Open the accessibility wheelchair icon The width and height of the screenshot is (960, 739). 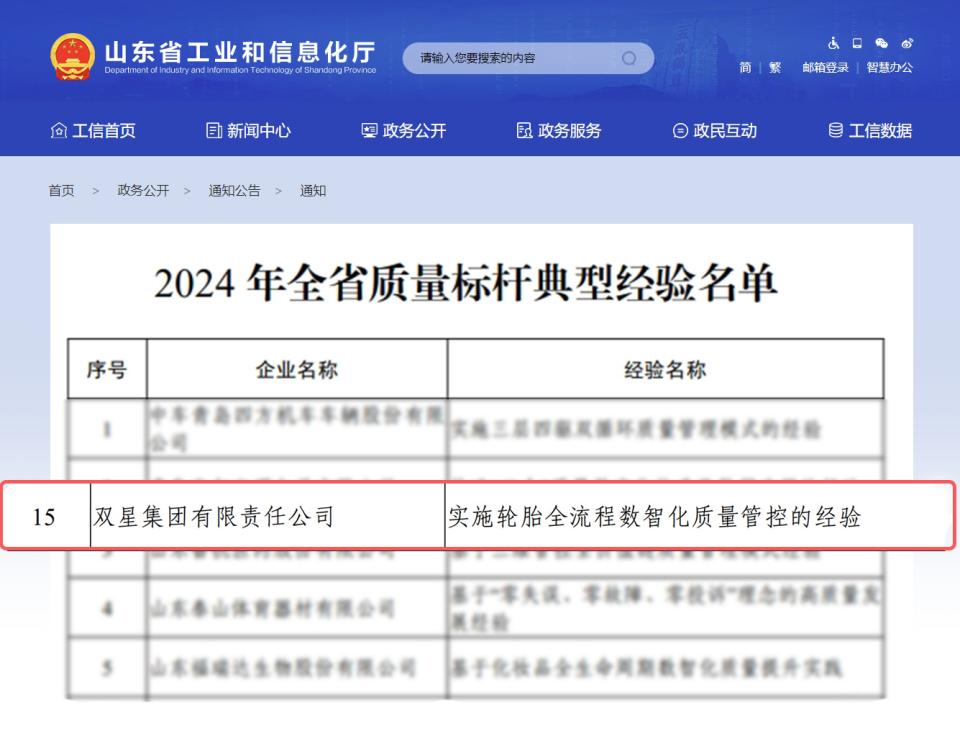pyautogui.click(x=833, y=44)
